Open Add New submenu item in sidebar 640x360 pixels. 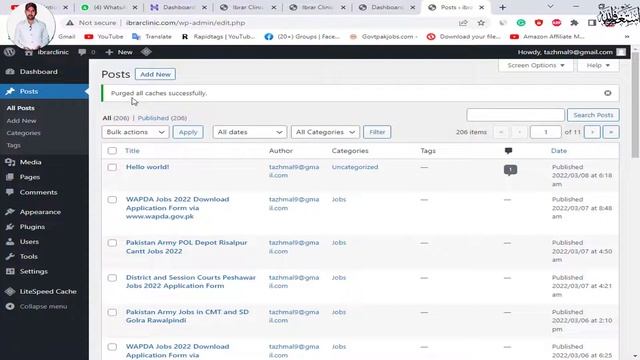click(x=21, y=121)
